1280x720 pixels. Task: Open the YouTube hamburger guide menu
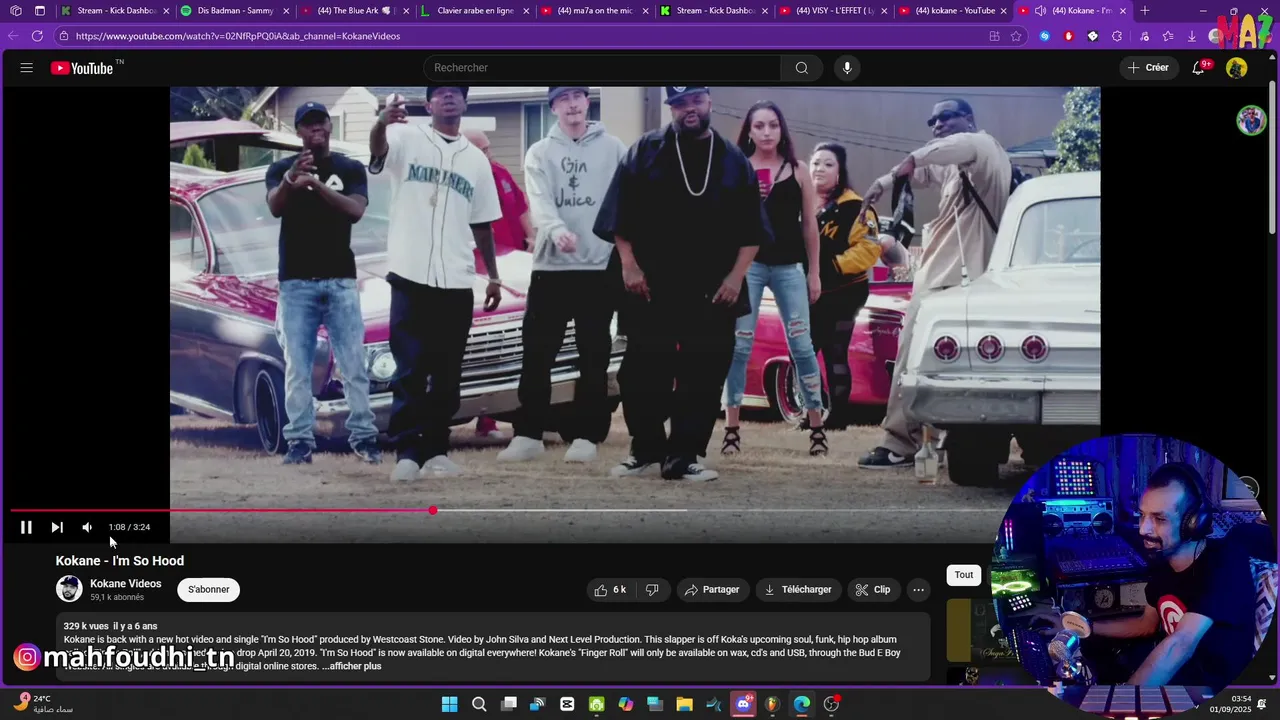(x=27, y=68)
